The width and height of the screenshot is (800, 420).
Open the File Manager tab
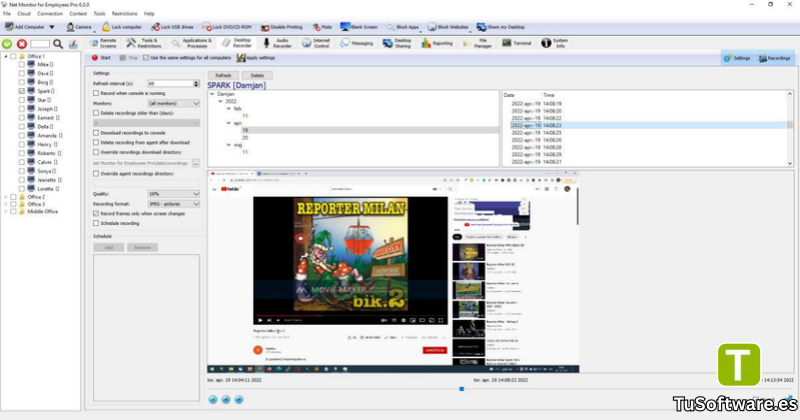tap(478, 43)
